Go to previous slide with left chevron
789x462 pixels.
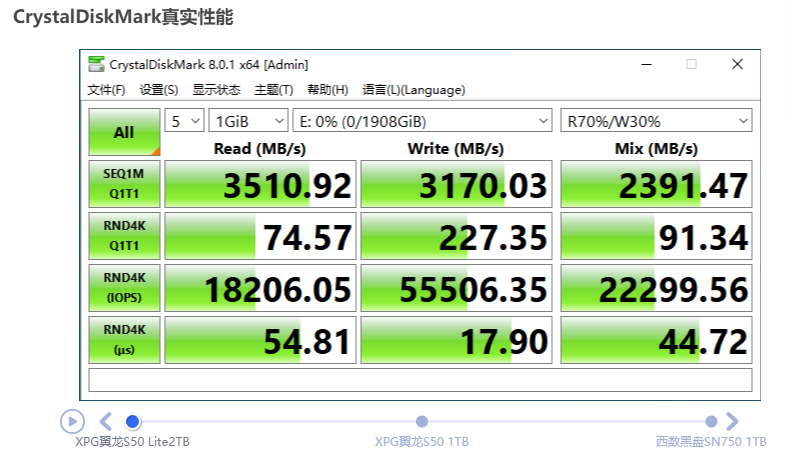point(106,421)
